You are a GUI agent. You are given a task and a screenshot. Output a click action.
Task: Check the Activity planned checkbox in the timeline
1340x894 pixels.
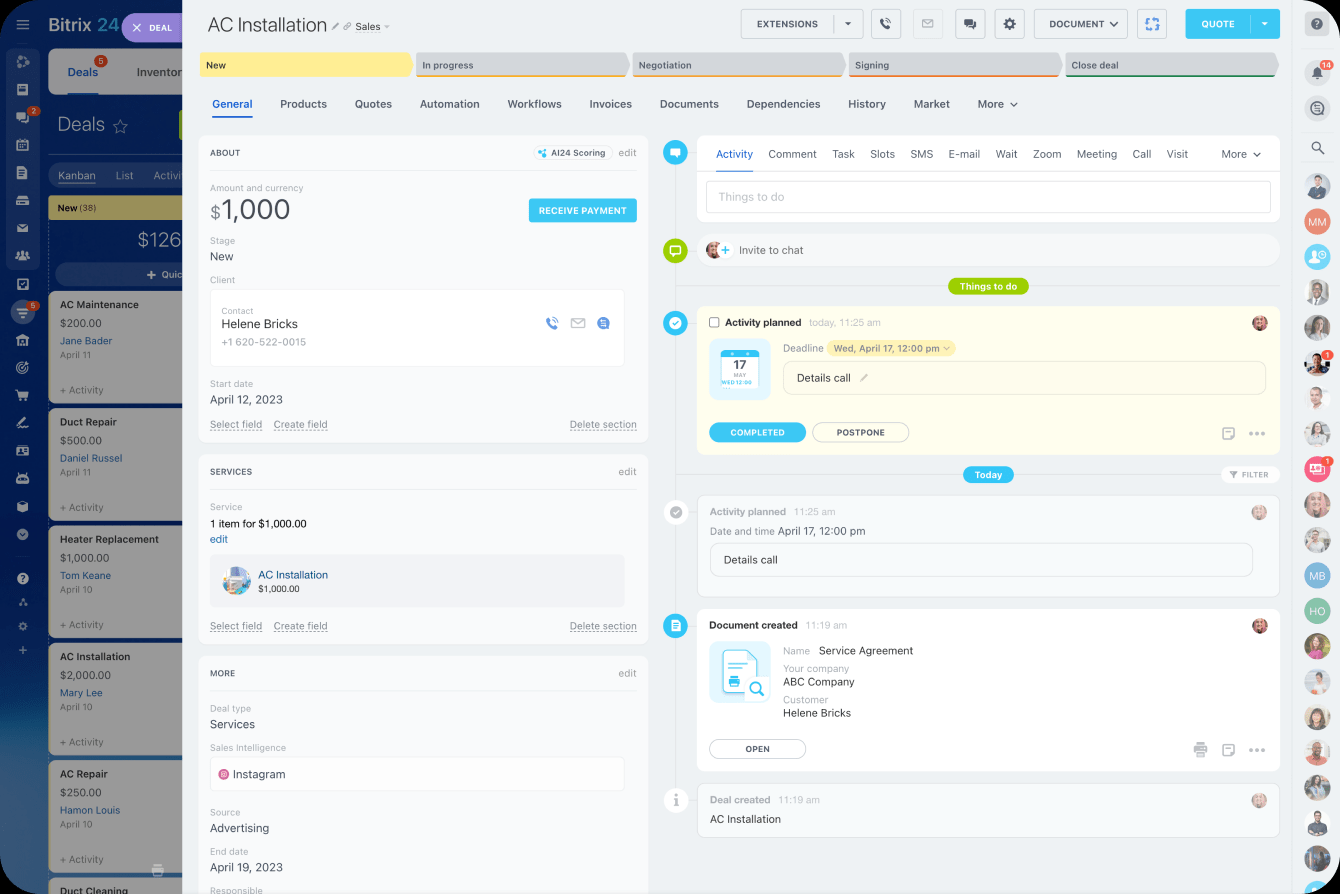(x=714, y=322)
